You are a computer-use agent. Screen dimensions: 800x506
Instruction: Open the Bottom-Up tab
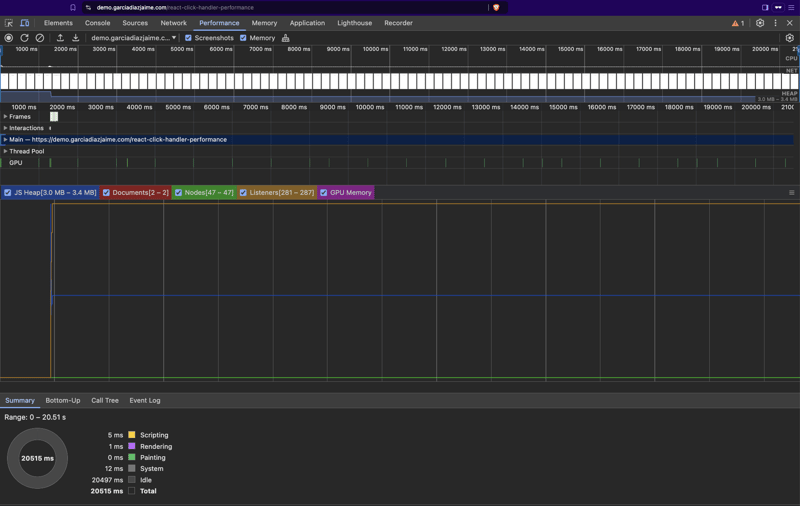63,400
